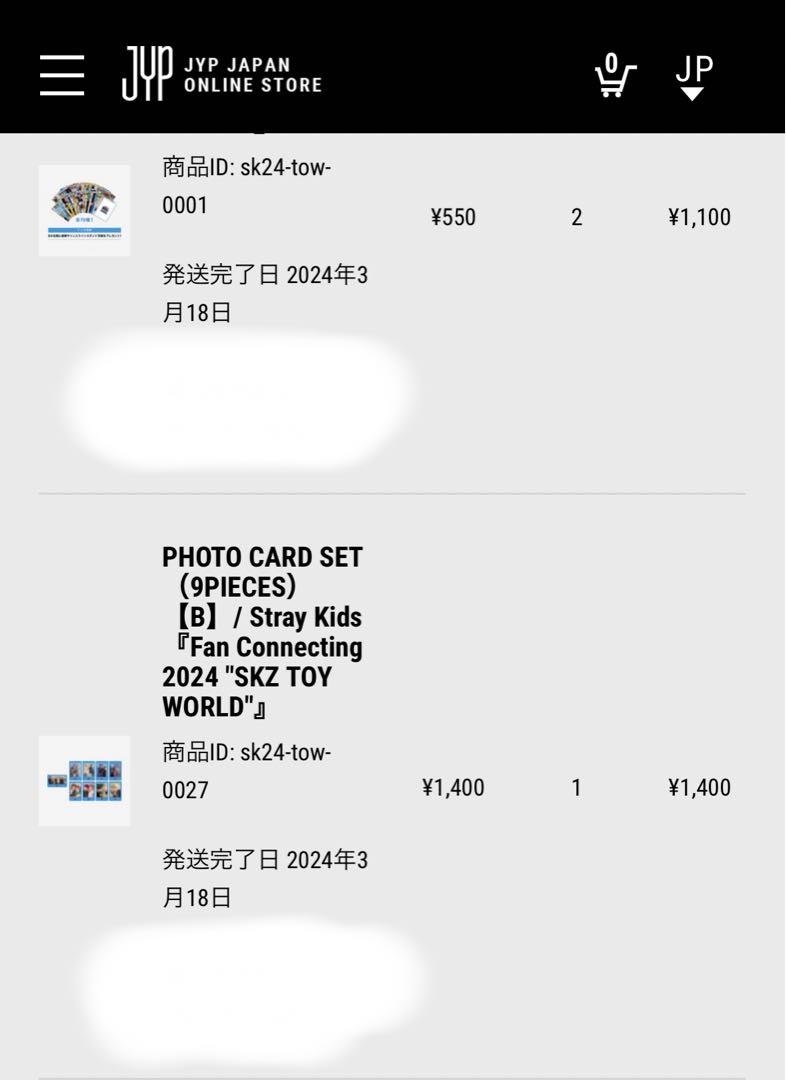This screenshot has width=786, height=1080.
Task: Open the hamburger menu
Action: click(62, 75)
